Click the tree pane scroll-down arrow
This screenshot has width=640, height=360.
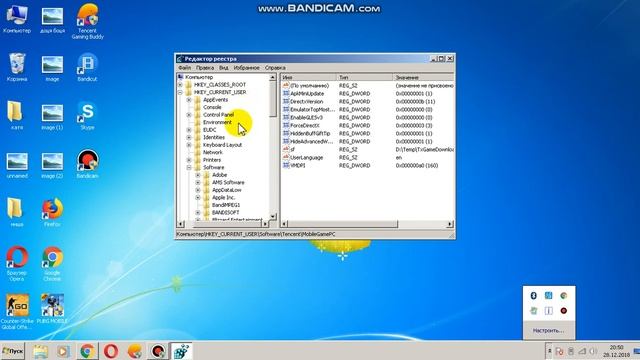pyautogui.click(x=273, y=217)
